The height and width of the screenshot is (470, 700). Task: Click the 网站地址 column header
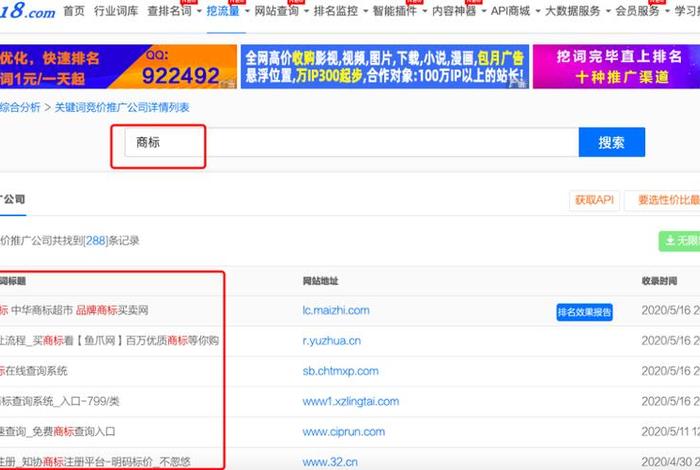(321, 281)
